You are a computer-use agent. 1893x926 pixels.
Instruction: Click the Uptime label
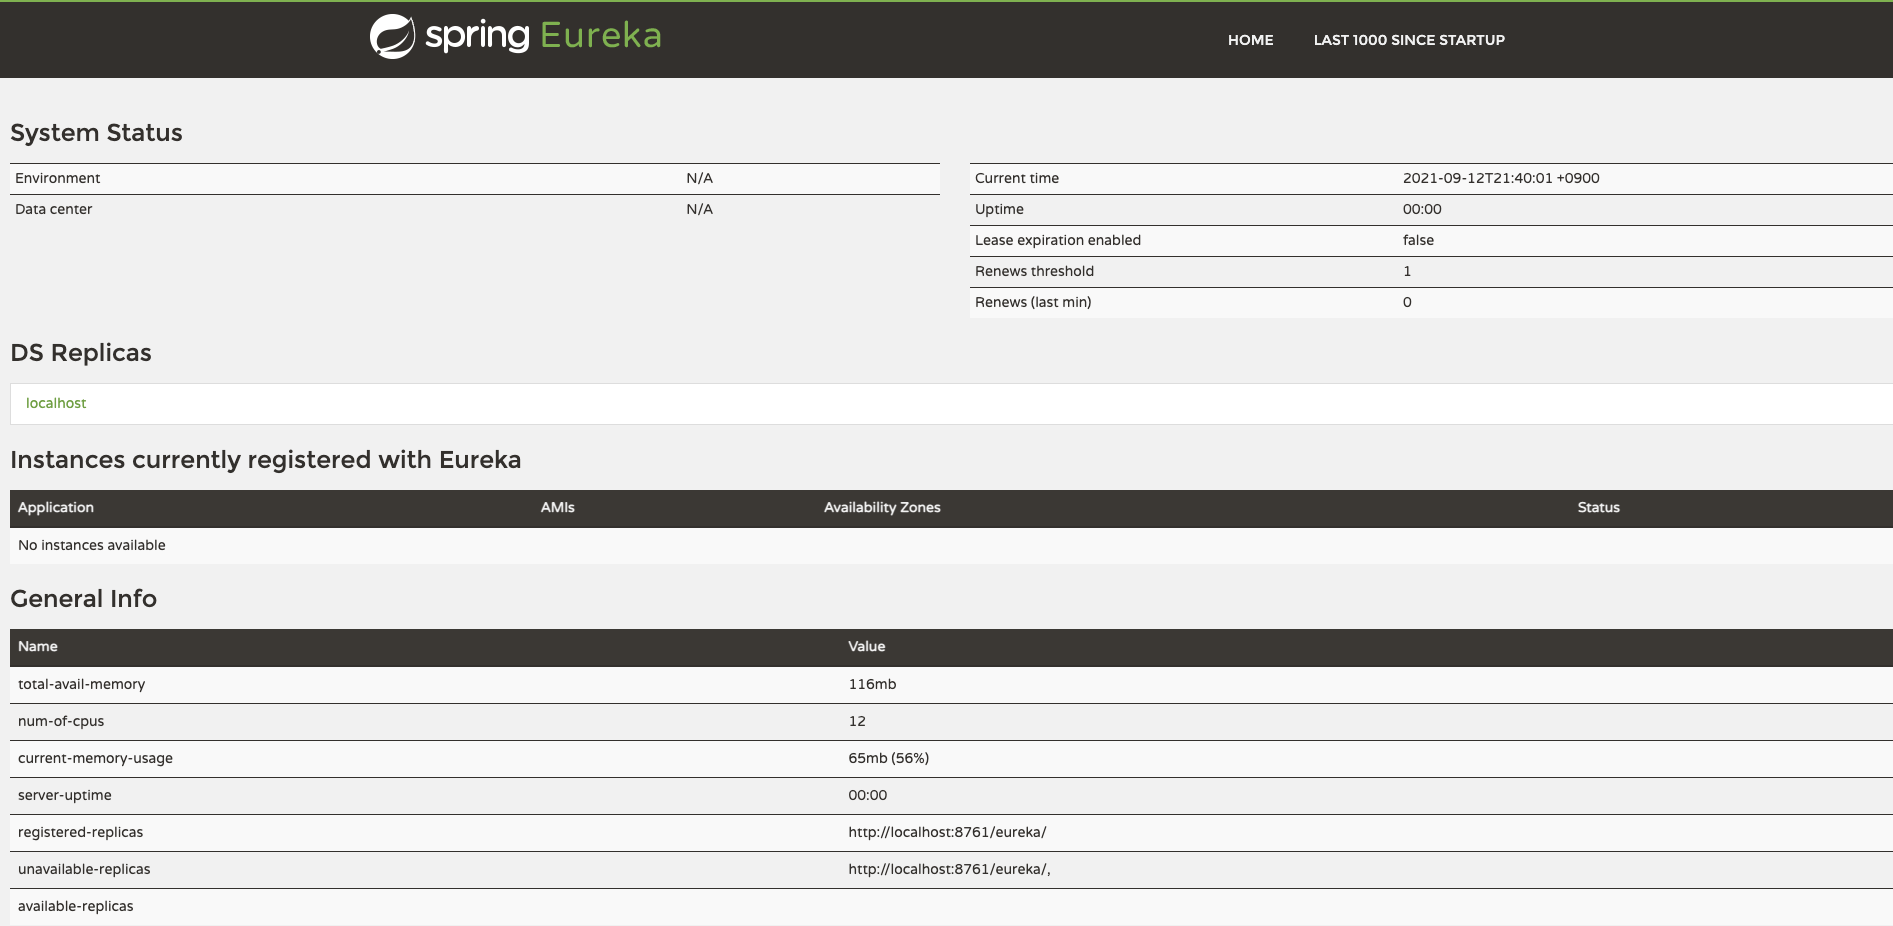click(x=999, y=209)
